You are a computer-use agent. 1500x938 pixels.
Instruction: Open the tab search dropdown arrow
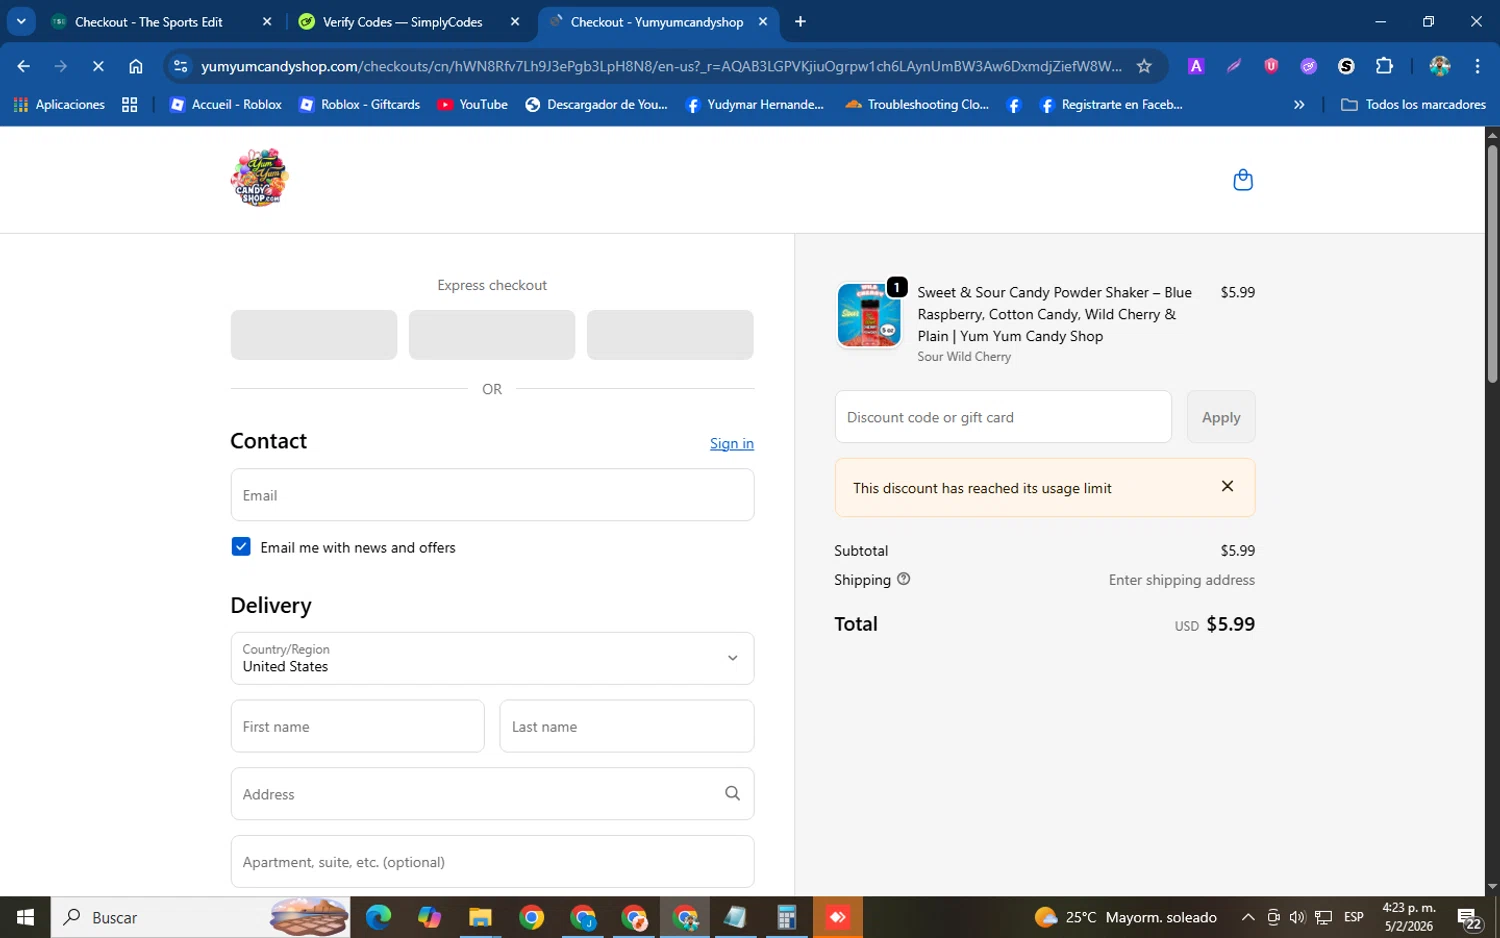pos(21,21)
